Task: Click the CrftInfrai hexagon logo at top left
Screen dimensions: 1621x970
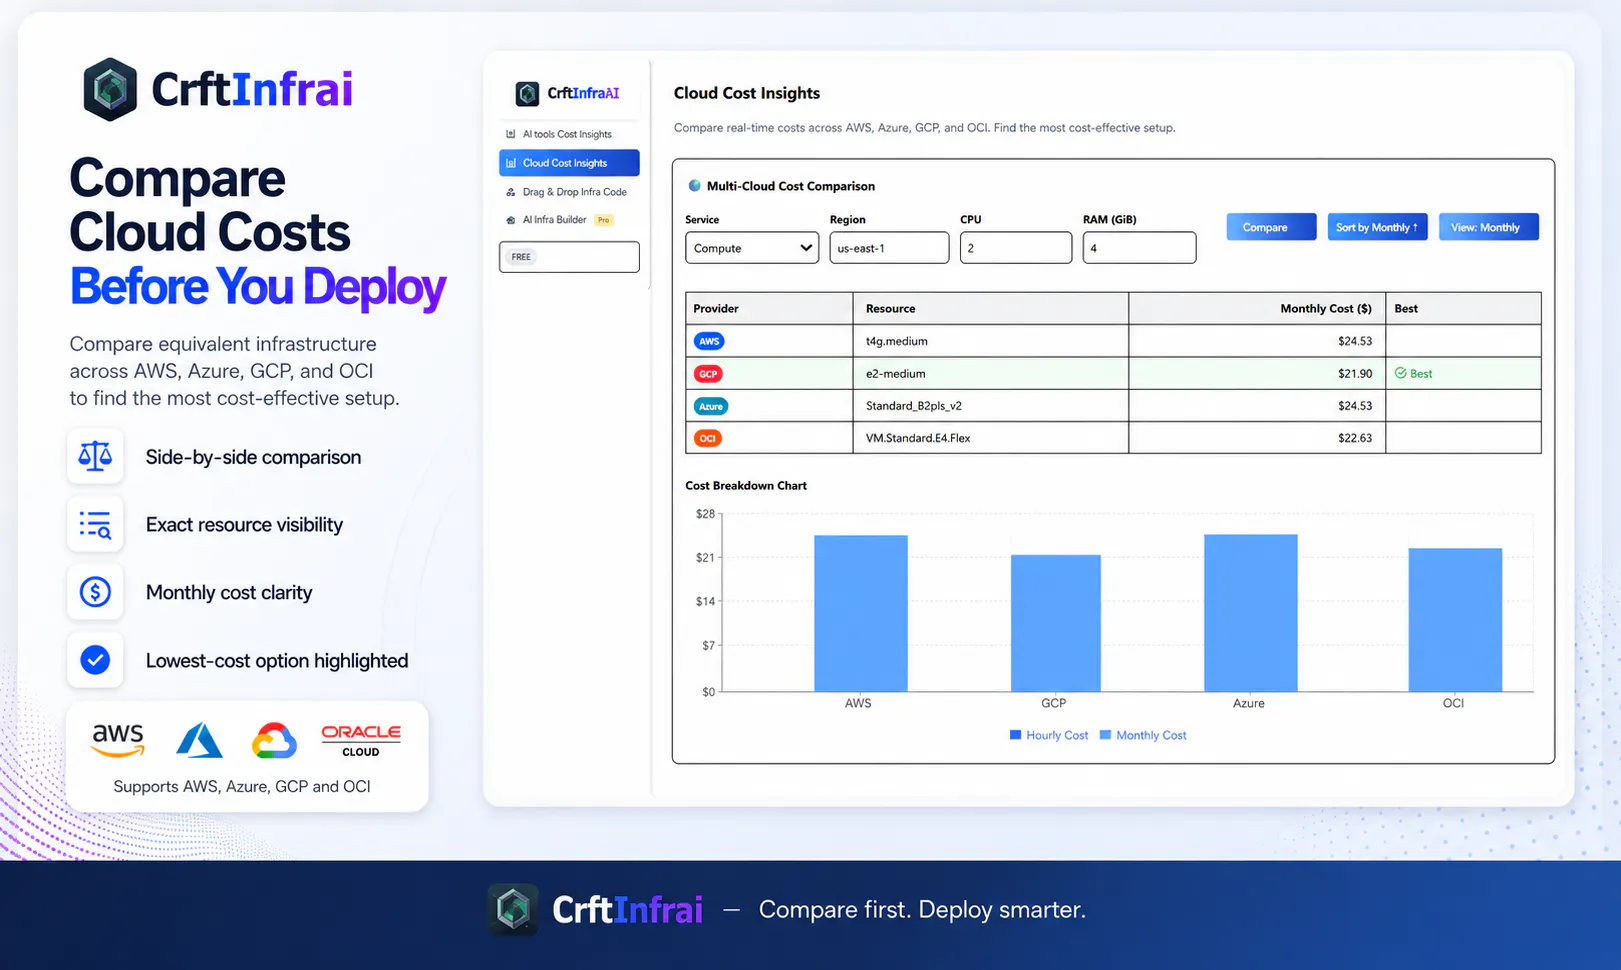Action: (x=110, y=89)
